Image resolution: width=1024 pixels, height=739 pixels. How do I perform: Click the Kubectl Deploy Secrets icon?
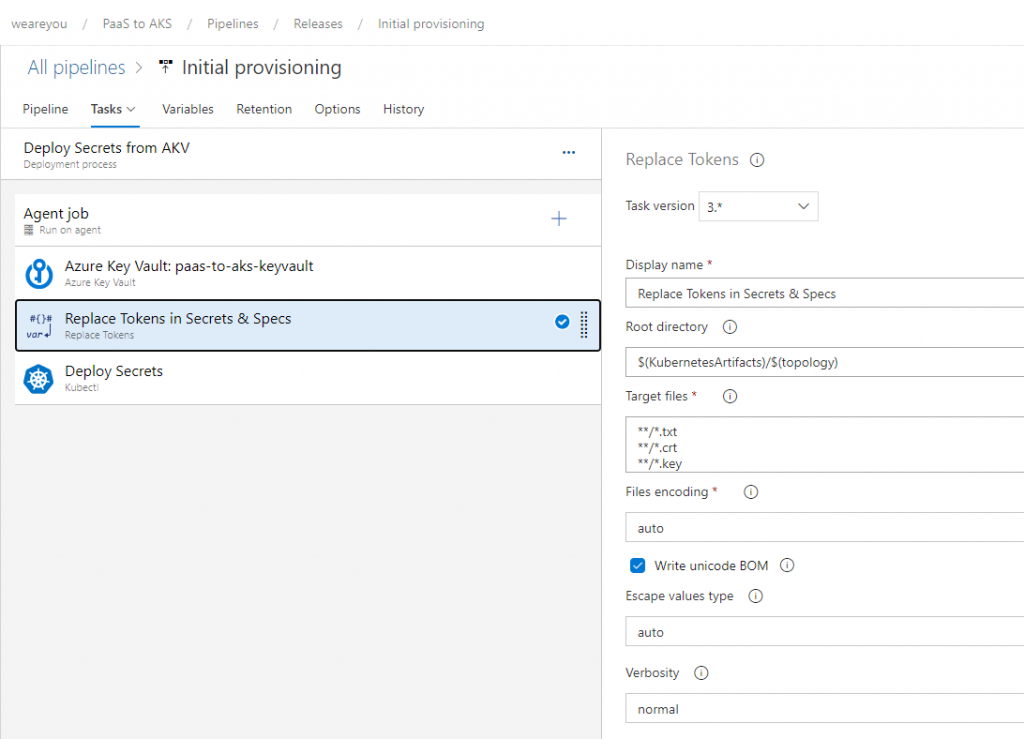click(x=39, y=379)
